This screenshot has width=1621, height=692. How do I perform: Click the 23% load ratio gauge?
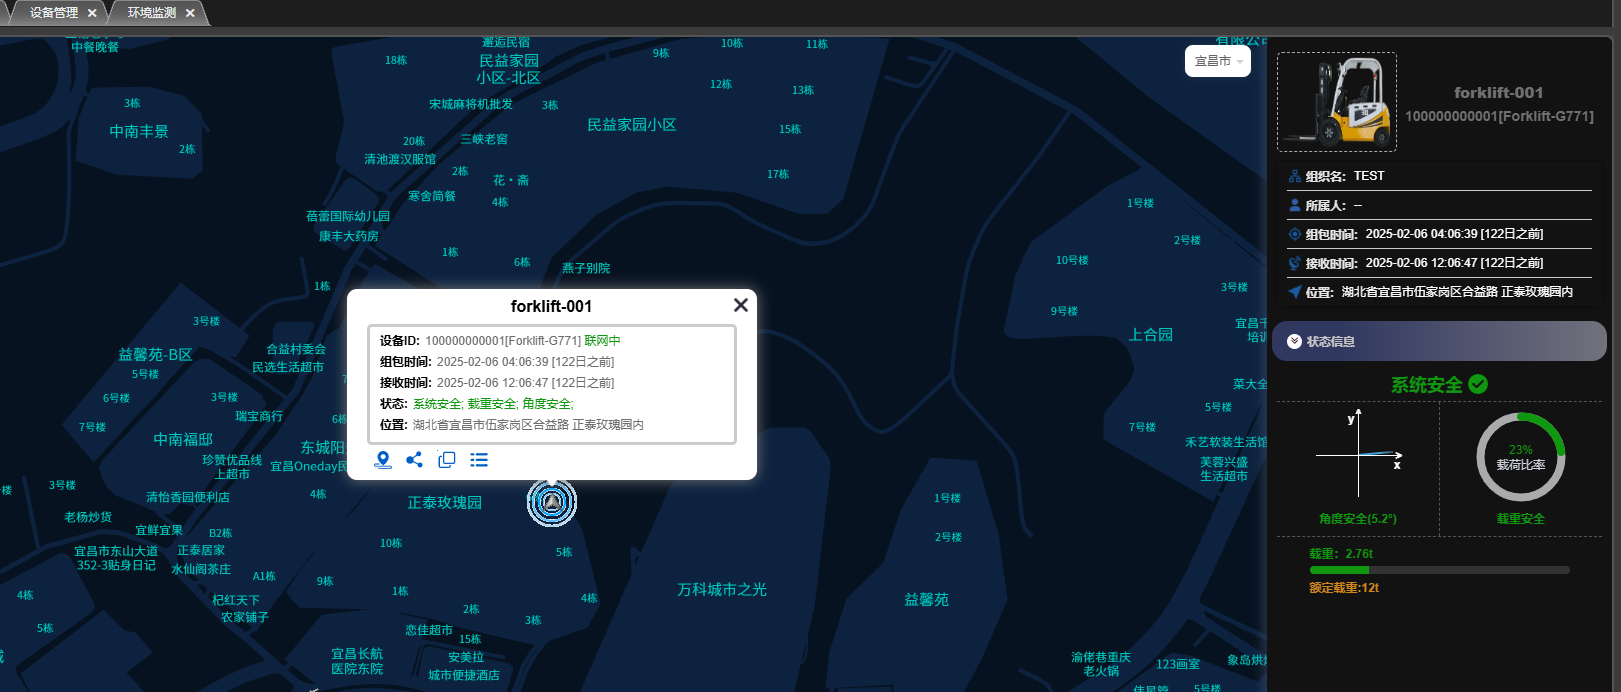tap(1520, 457)
